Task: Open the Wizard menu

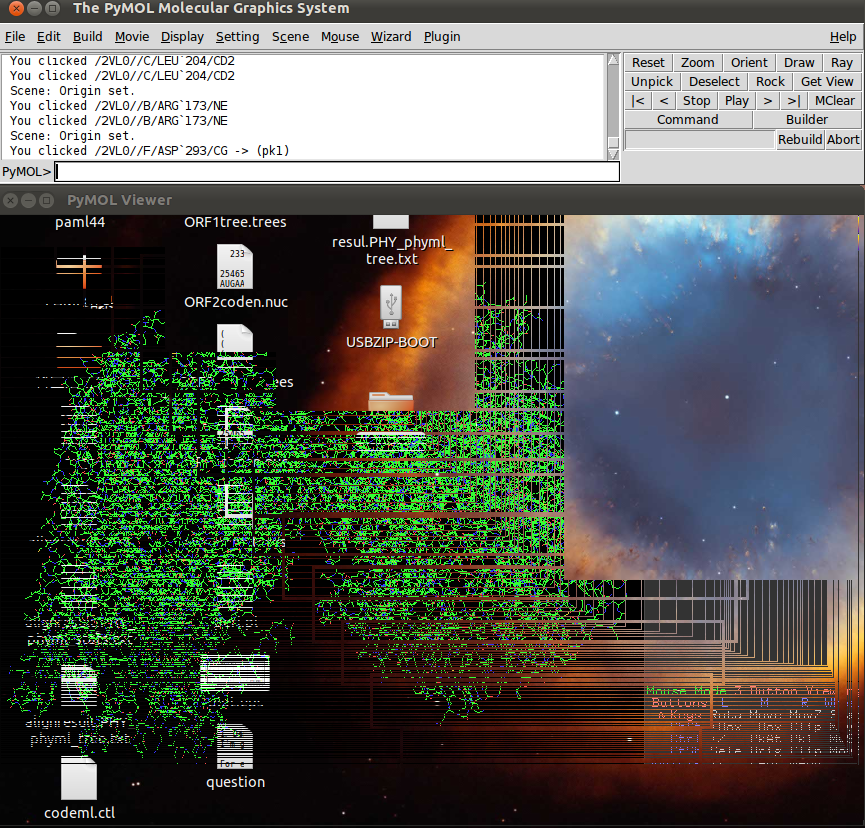Action: [391, 37]
